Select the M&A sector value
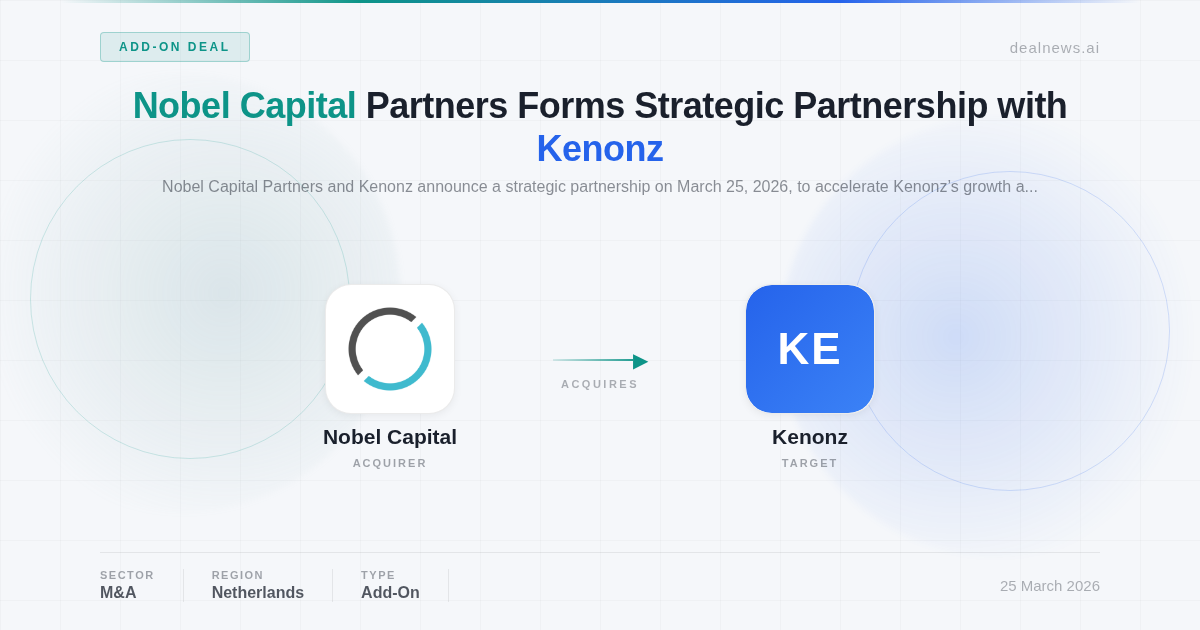This screenshot has height=630, width=1200. pyautogui.click(x=118, y=593)
